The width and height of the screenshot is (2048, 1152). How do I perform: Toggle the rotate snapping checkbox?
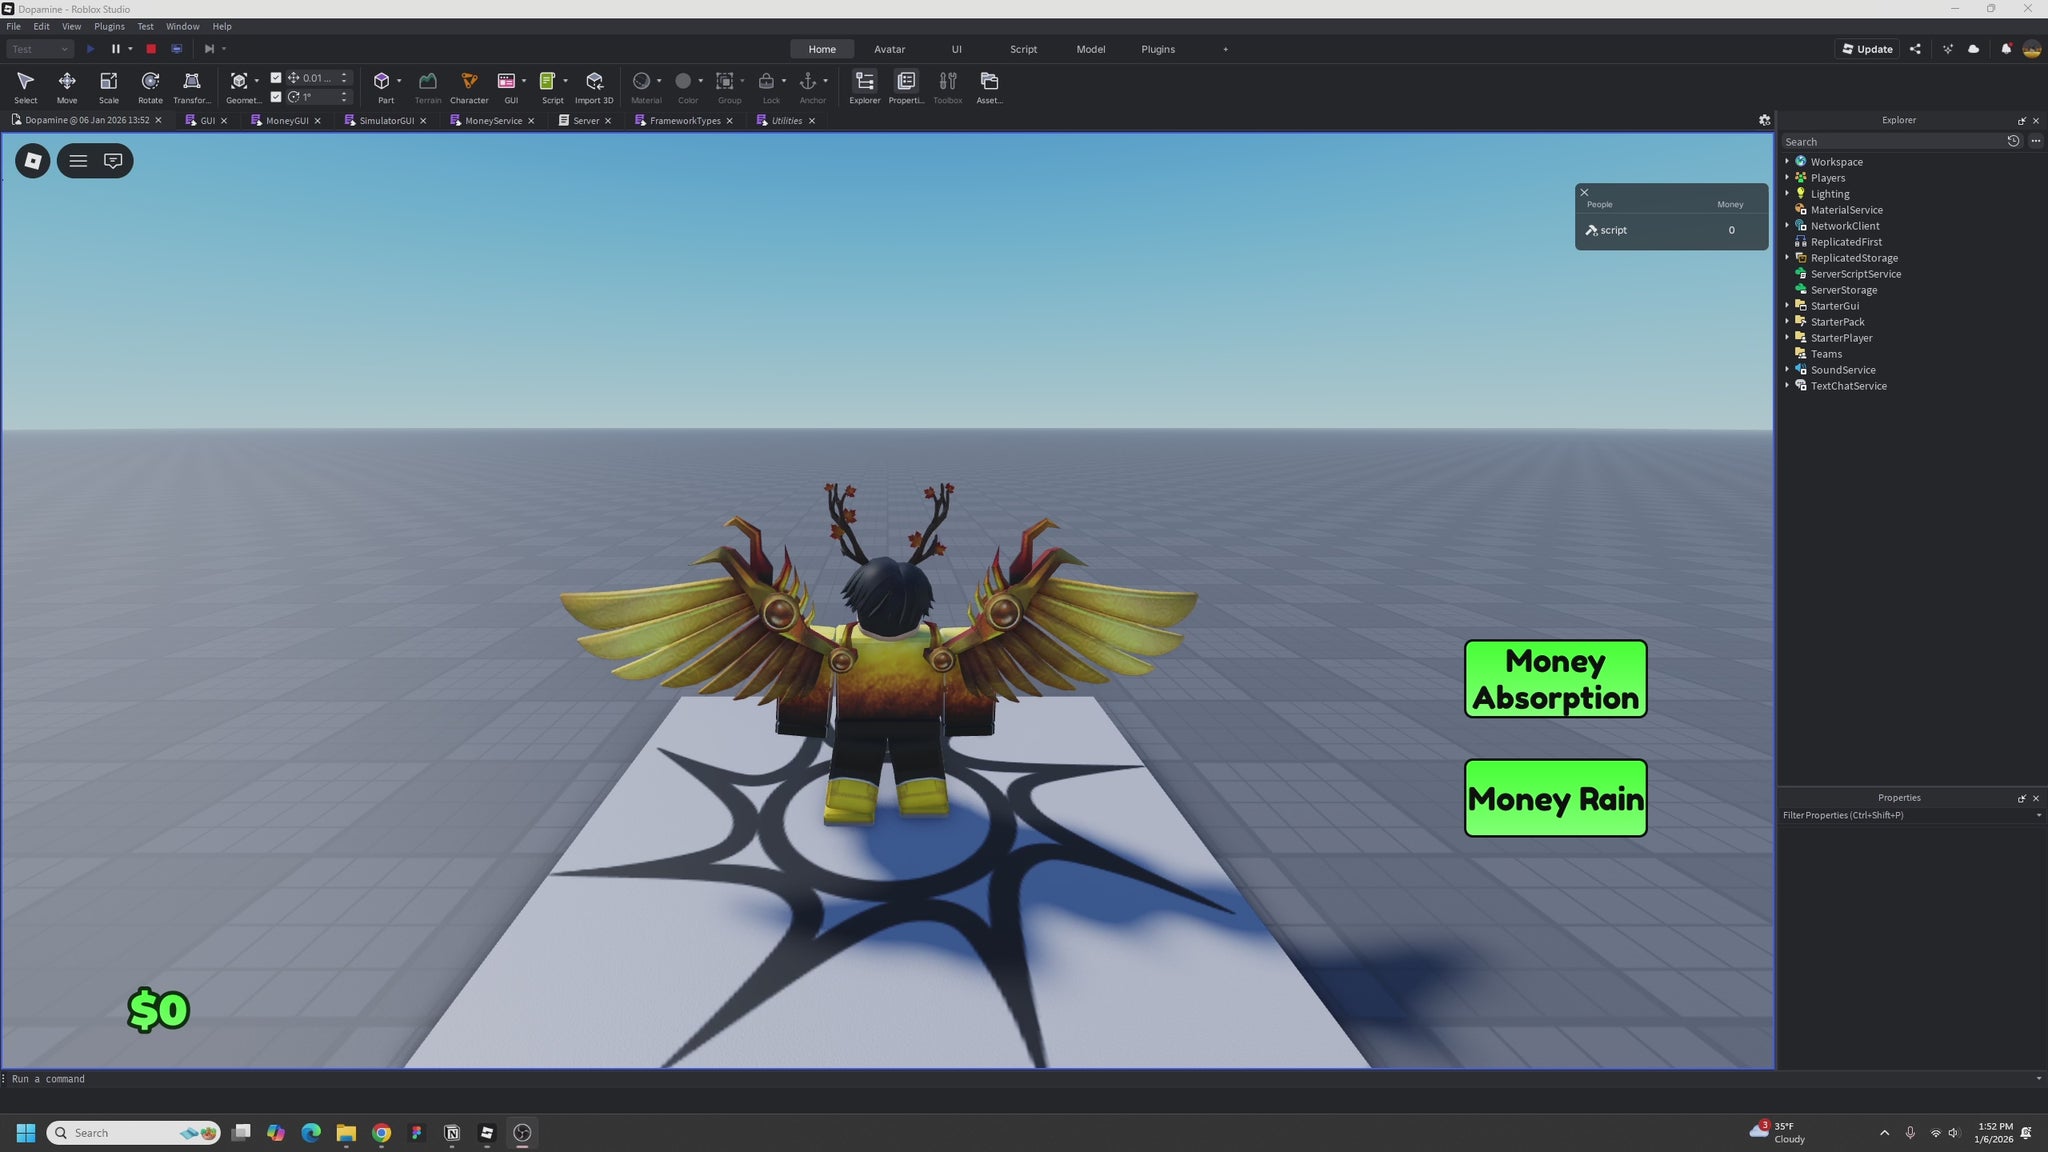[x=276, y=97]
